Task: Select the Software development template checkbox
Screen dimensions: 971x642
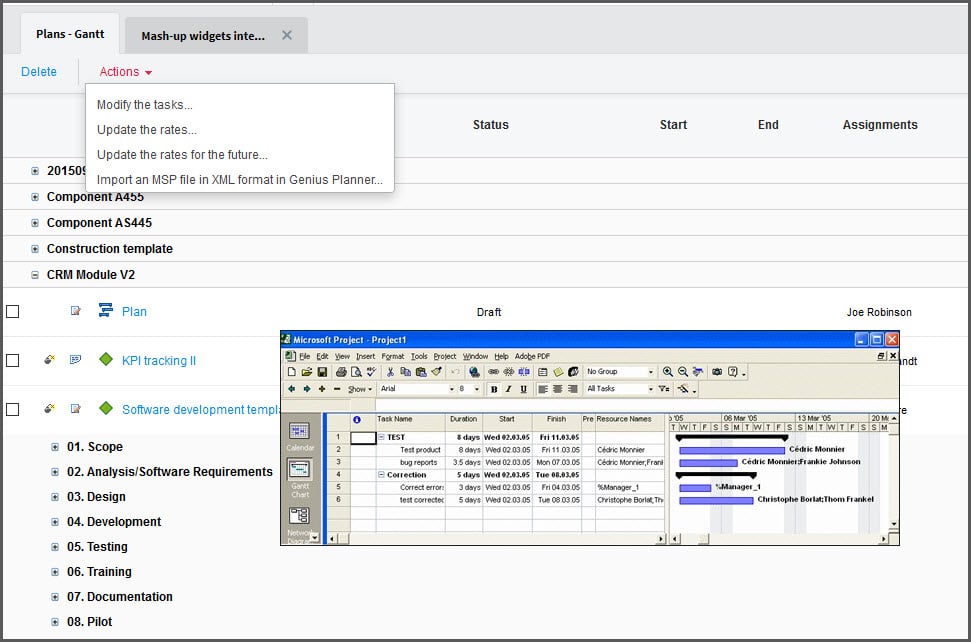Action: click(x=13, y=410)
